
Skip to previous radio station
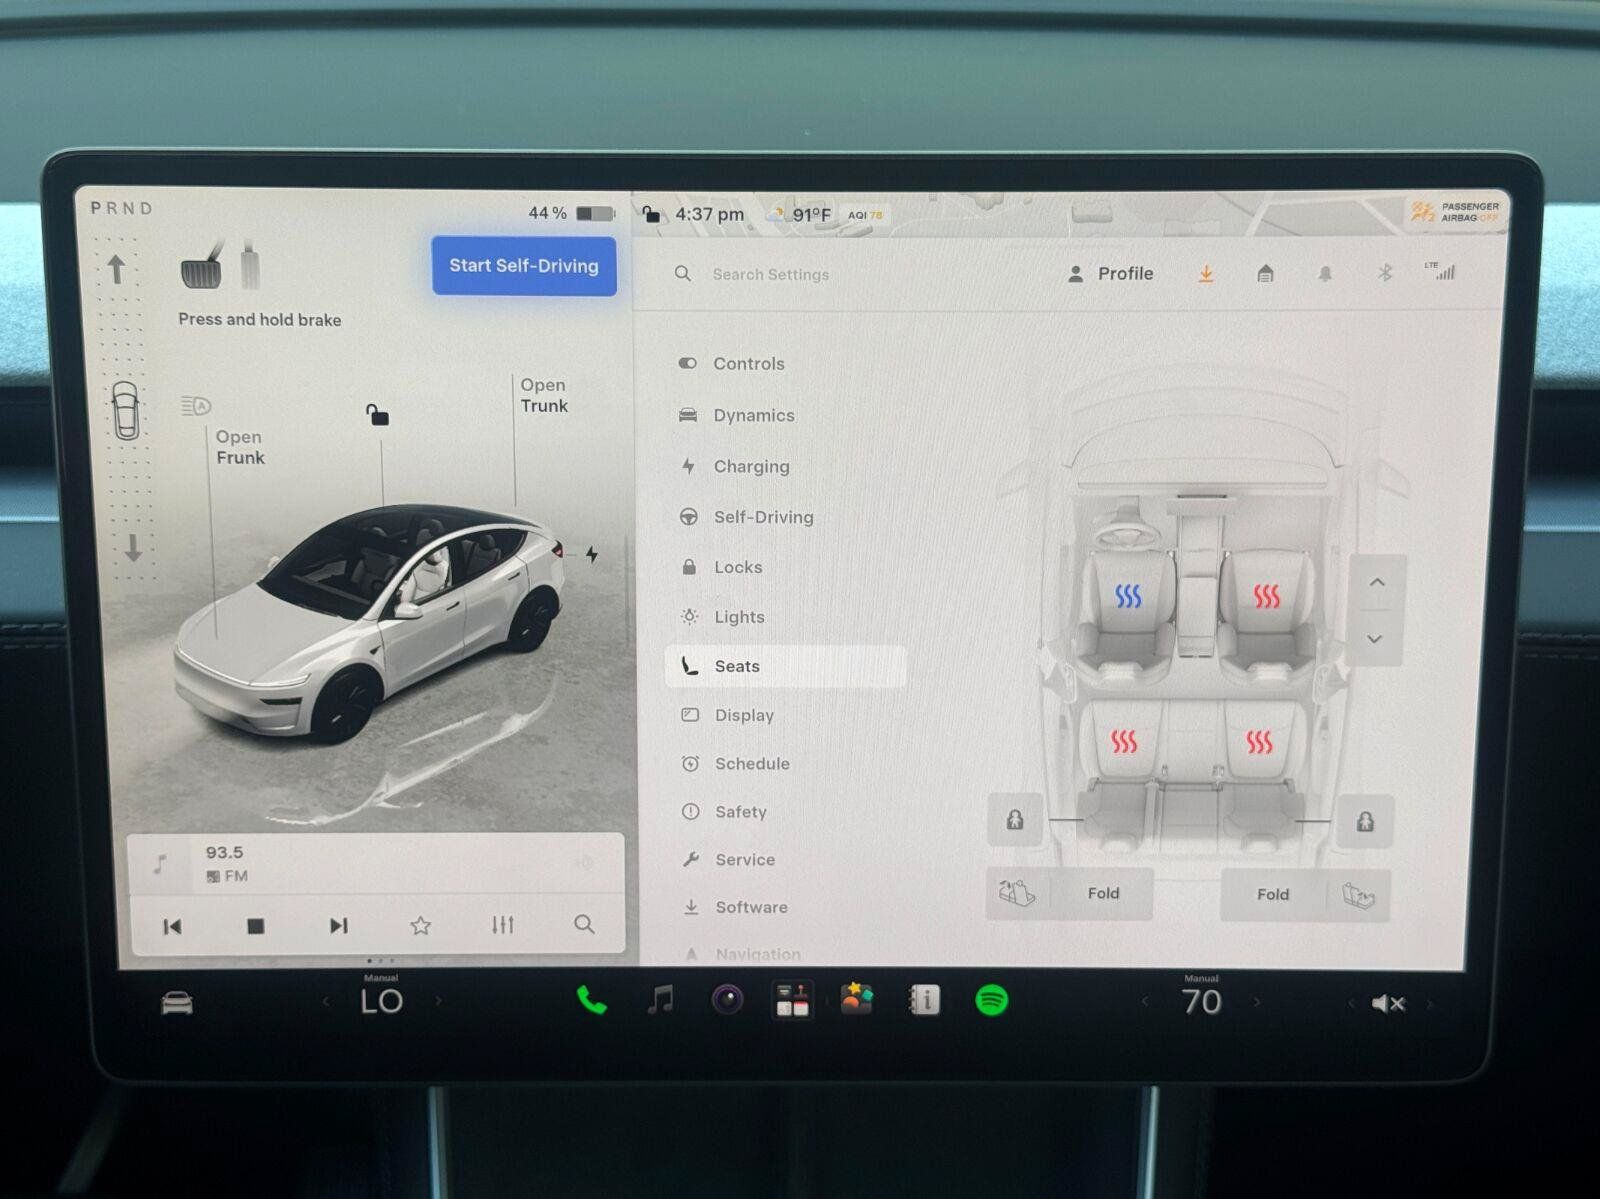172,926
